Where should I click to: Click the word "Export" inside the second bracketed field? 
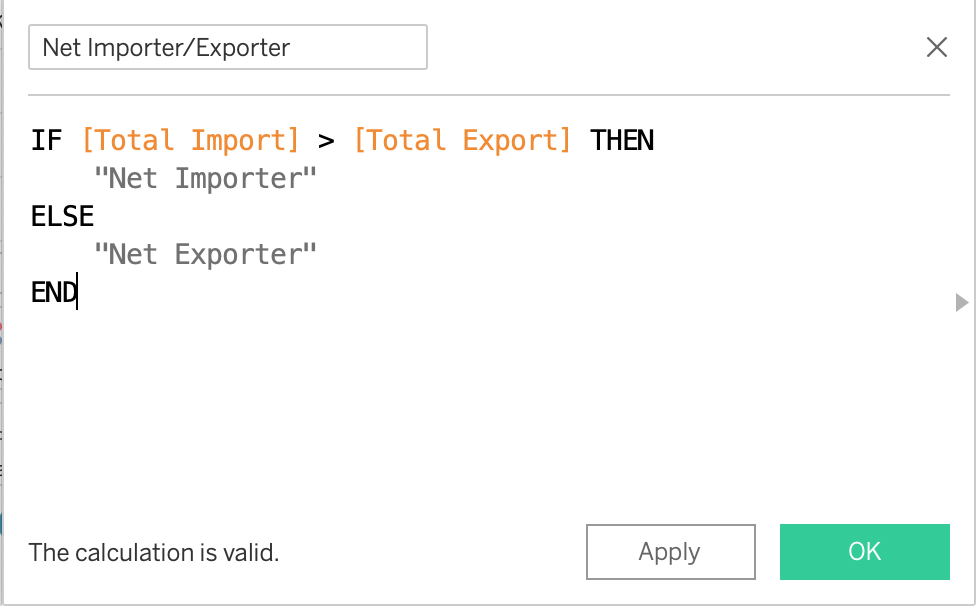pos(516,140)
